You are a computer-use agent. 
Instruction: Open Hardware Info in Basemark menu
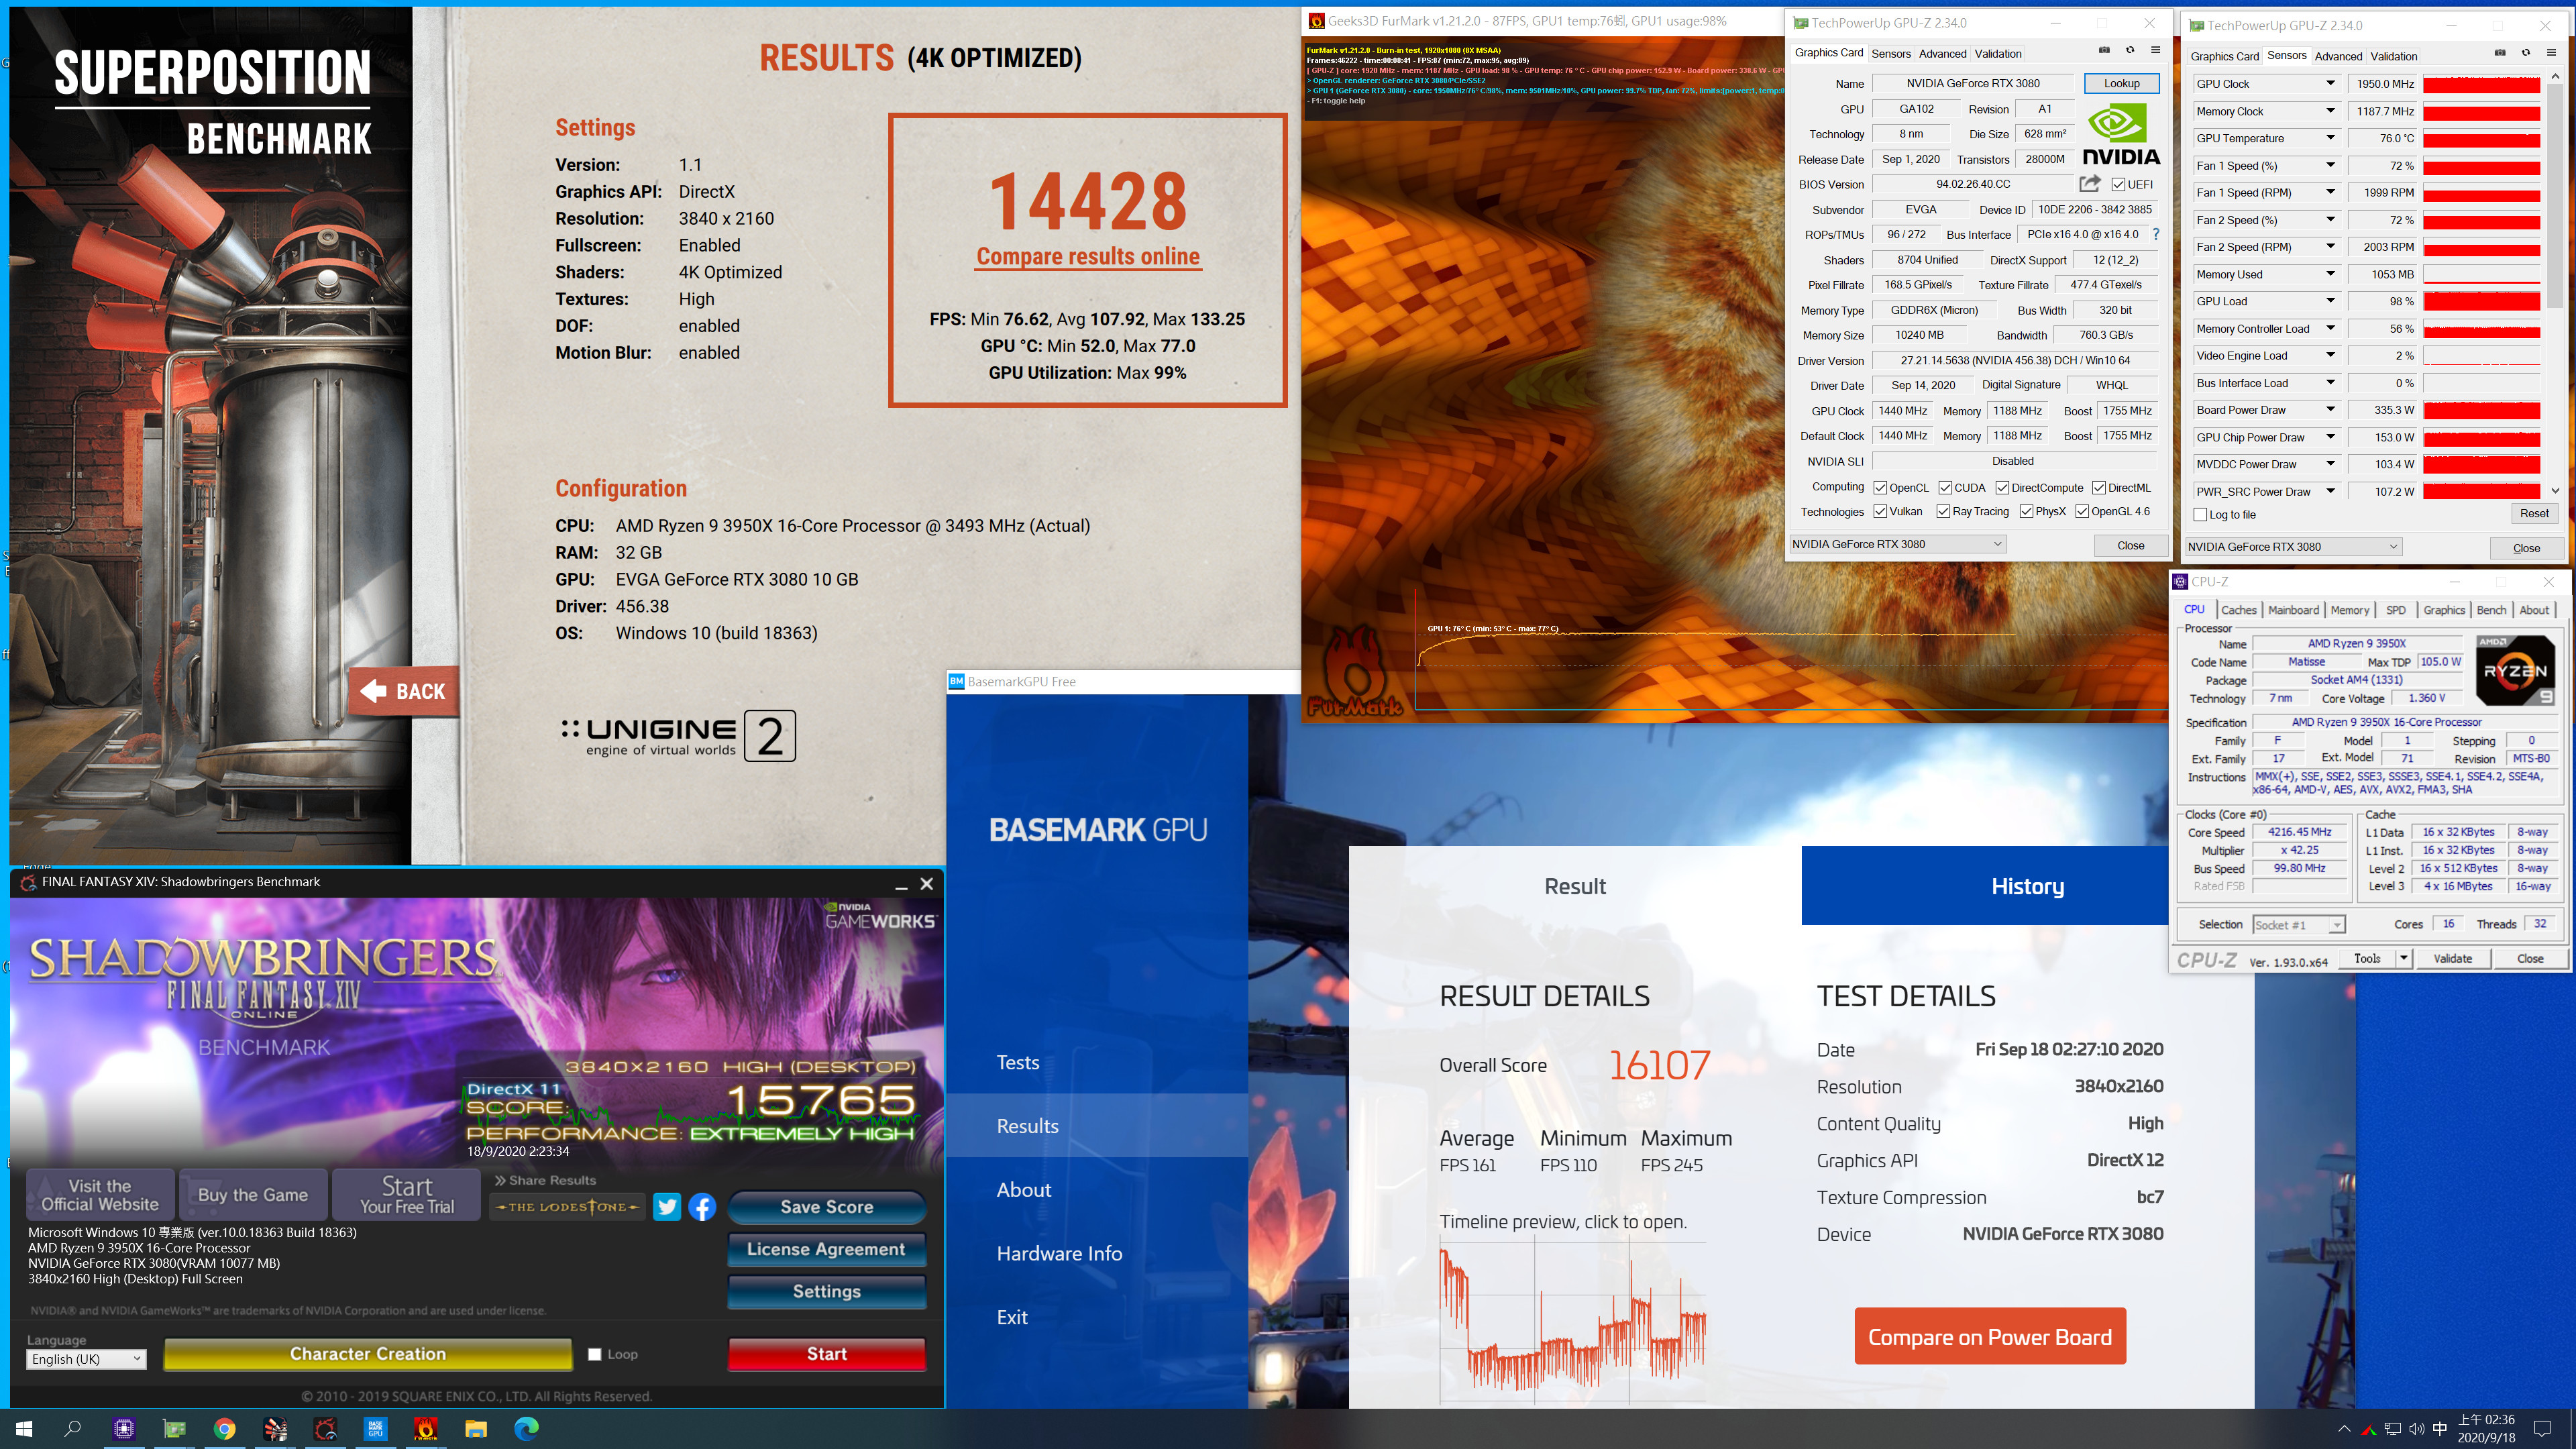click(x=1059, y=1254)
